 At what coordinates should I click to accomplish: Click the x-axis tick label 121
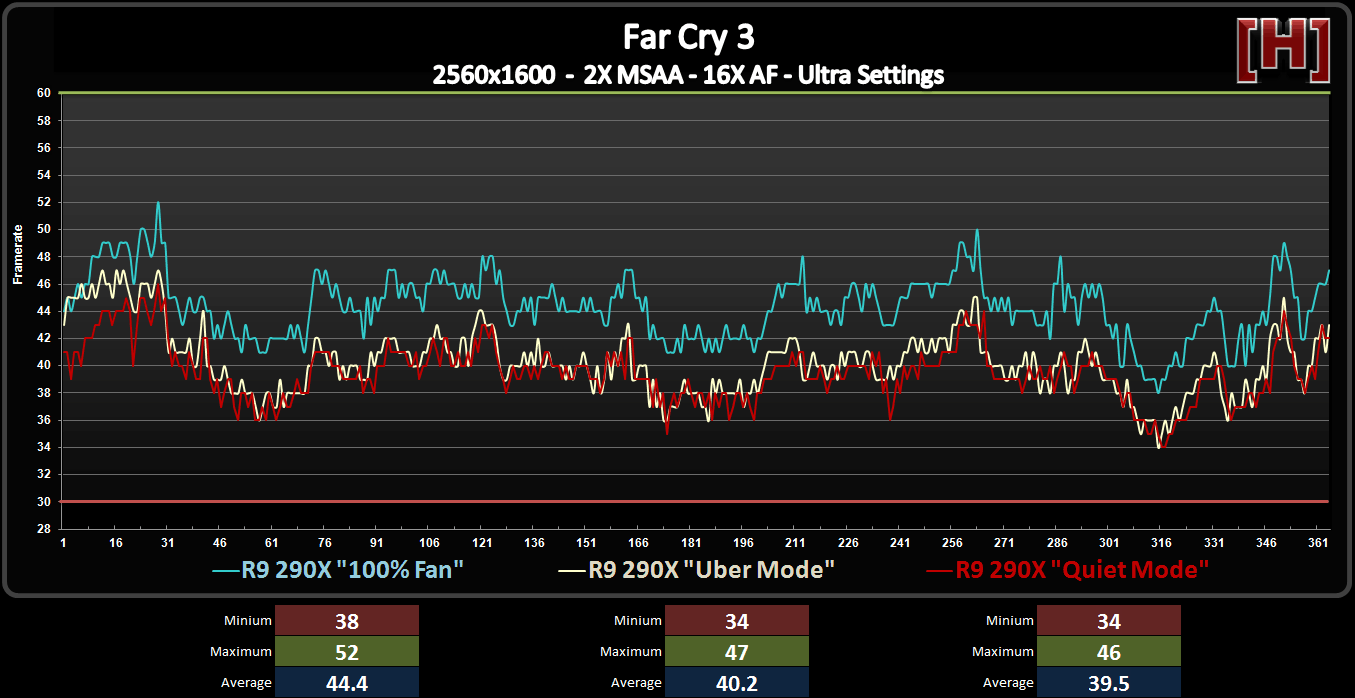(x=481, y=542)
